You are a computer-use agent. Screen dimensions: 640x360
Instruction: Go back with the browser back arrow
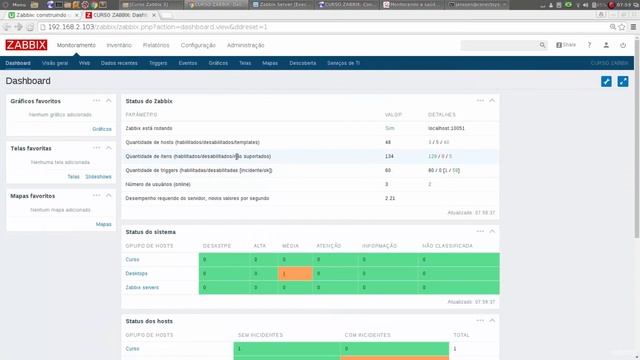(7, 27)
